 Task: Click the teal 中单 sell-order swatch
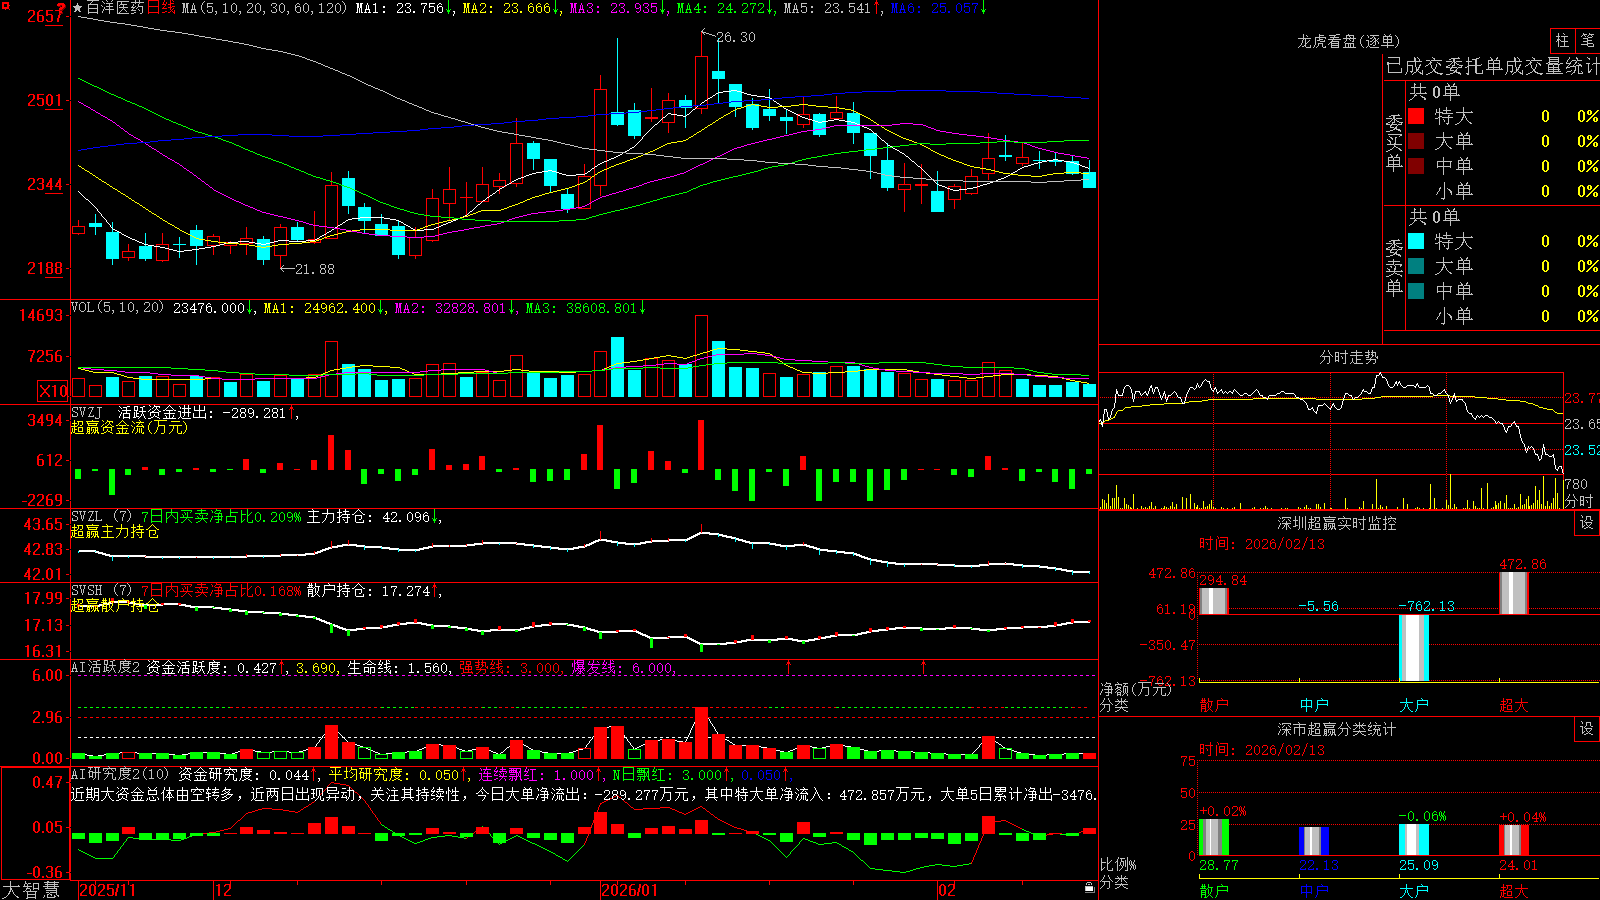[x=1416, y=291]
